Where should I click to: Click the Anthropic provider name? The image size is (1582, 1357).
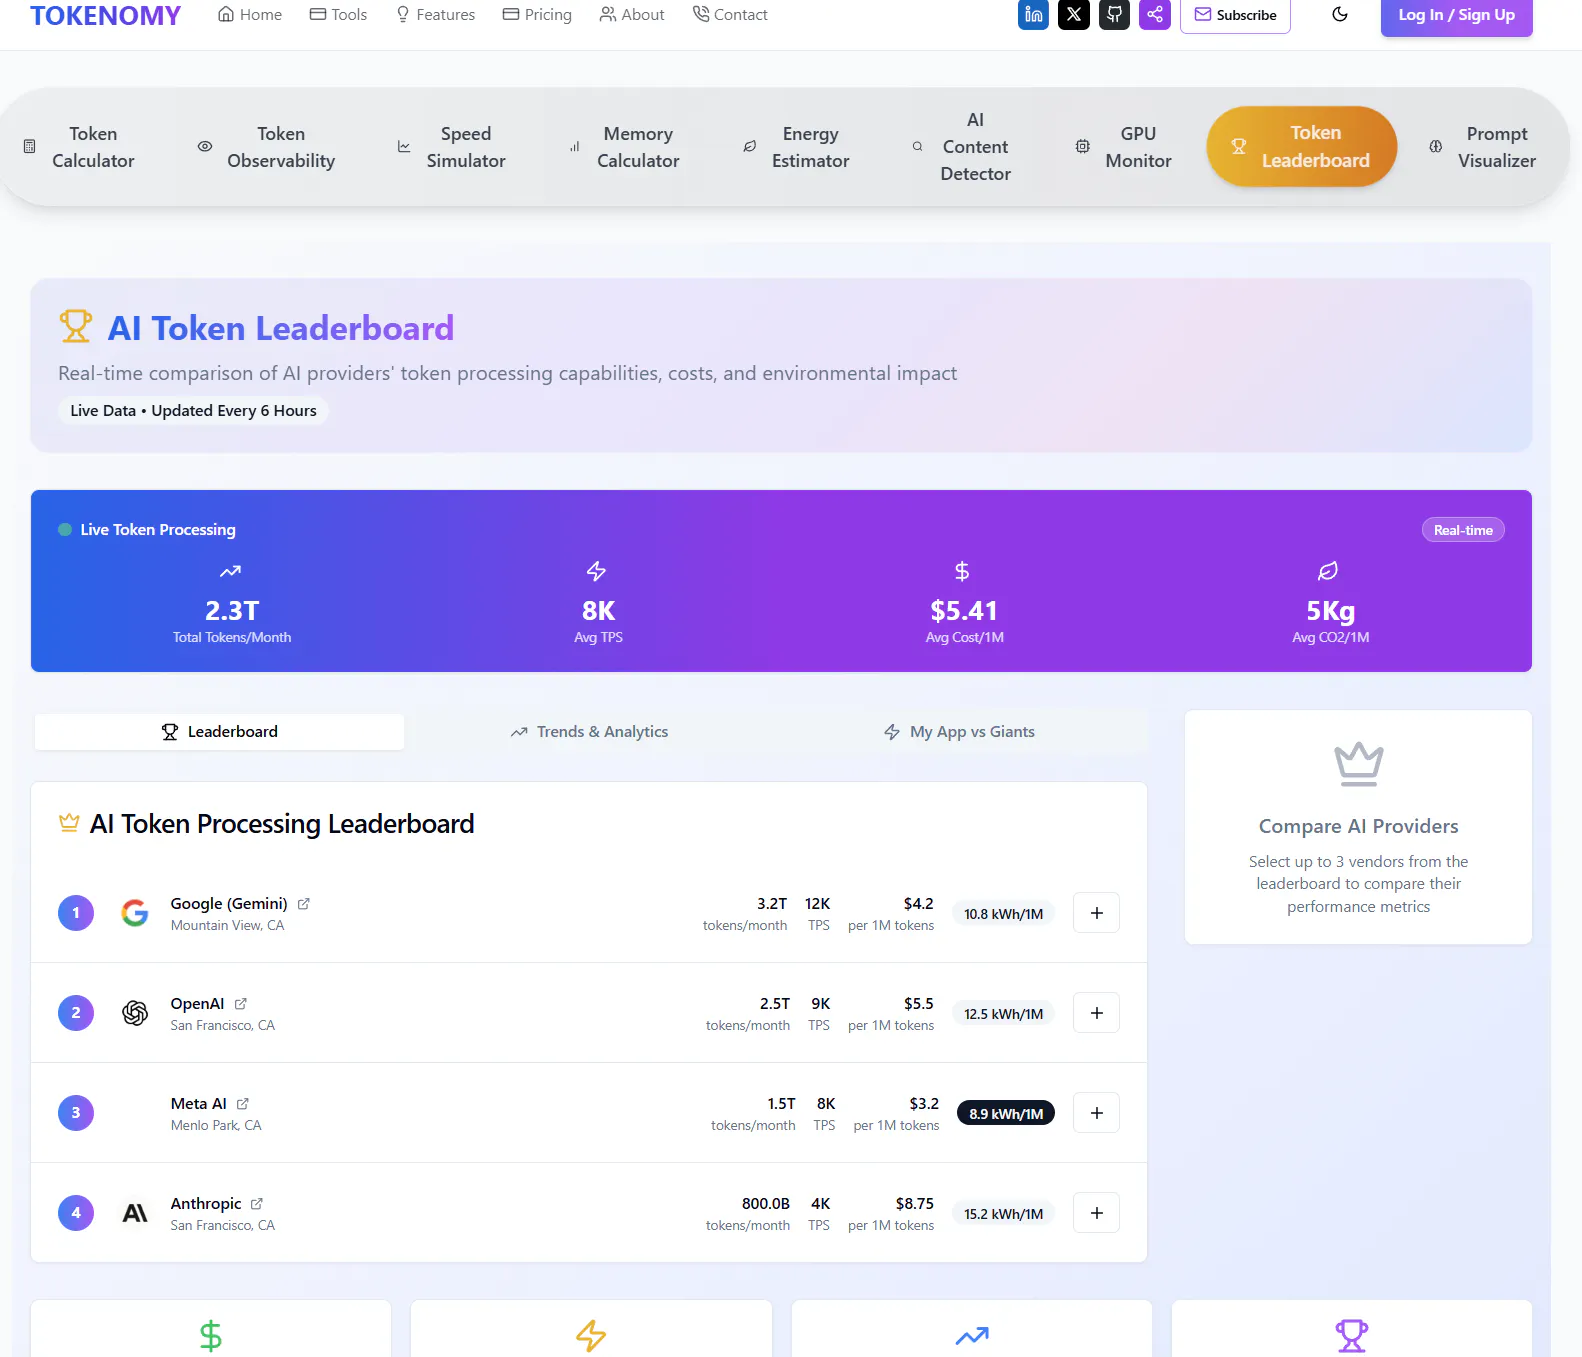click(x=206, y=1204)
